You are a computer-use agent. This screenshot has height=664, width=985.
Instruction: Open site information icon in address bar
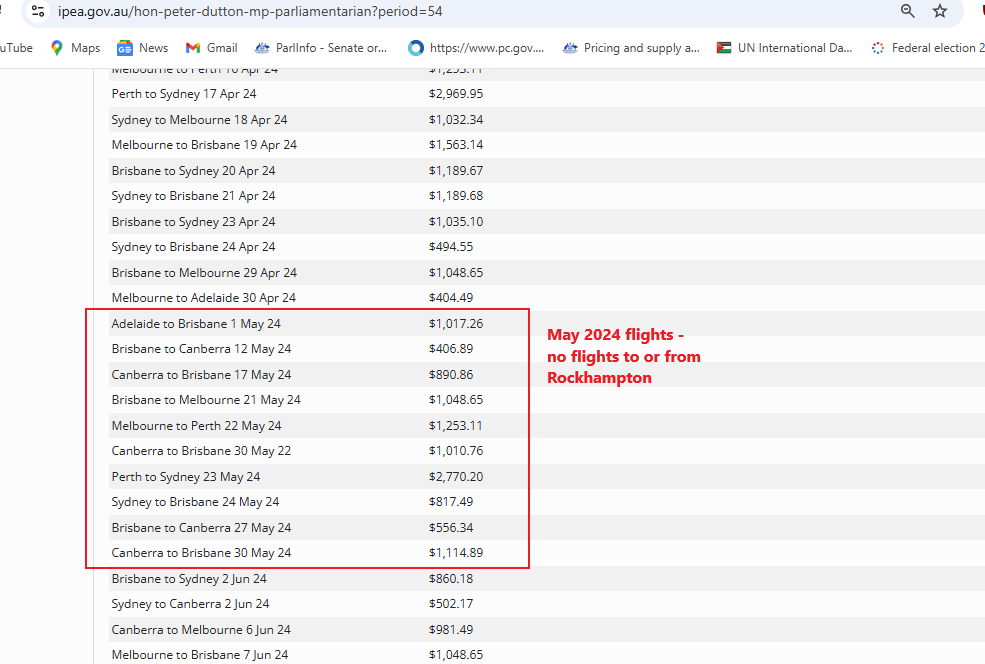coord(38,11)
